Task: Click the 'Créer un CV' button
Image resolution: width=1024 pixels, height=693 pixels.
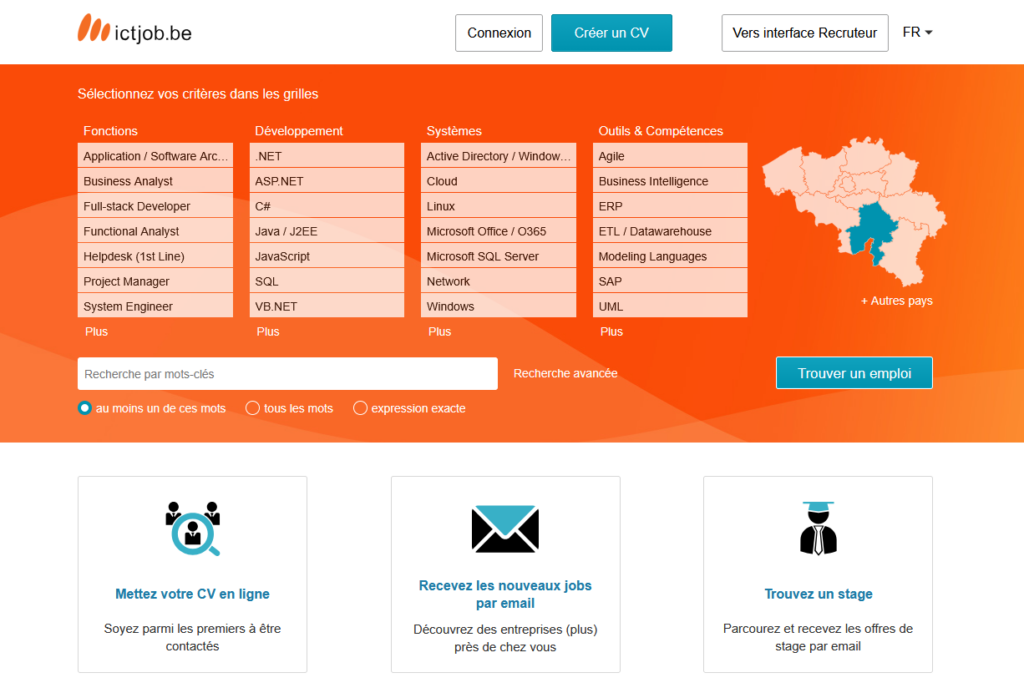Action: click(x=611, y=33)
